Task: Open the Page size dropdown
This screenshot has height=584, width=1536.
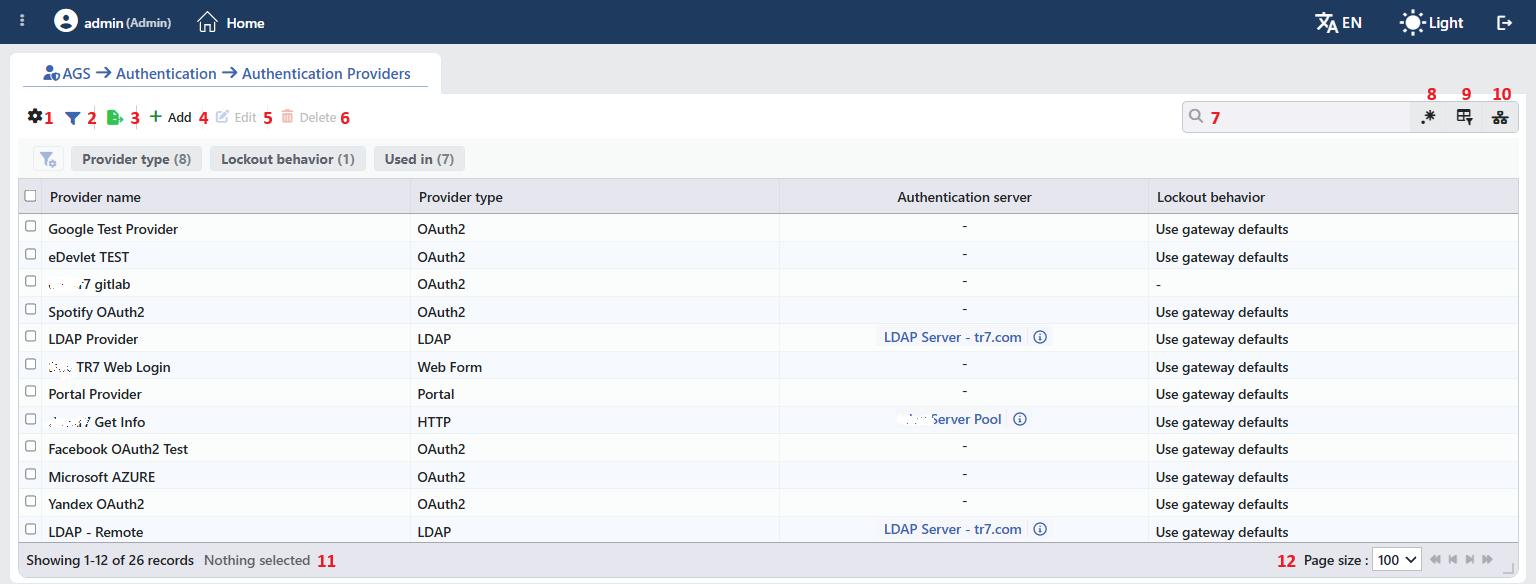Action: 1397,560
